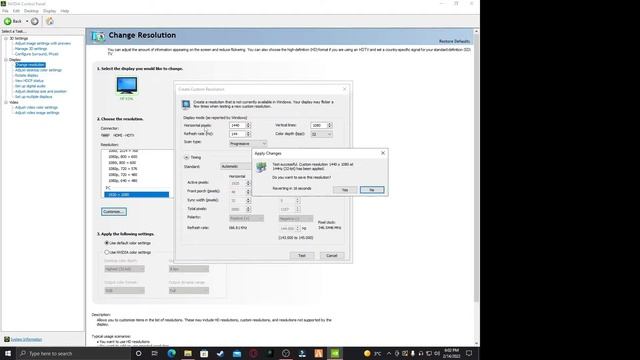Select Set up multiple displays task
Screen dimensions: 640x360
pyautogui.click(x=33, y=97)
